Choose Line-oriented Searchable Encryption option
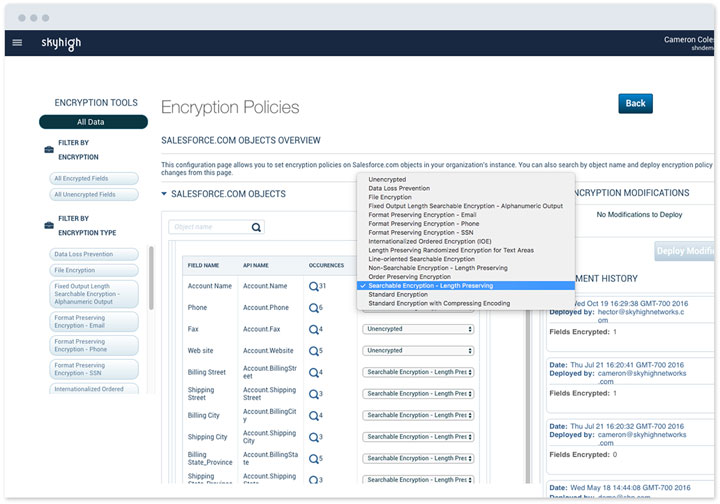 click(x=466, y=259)
